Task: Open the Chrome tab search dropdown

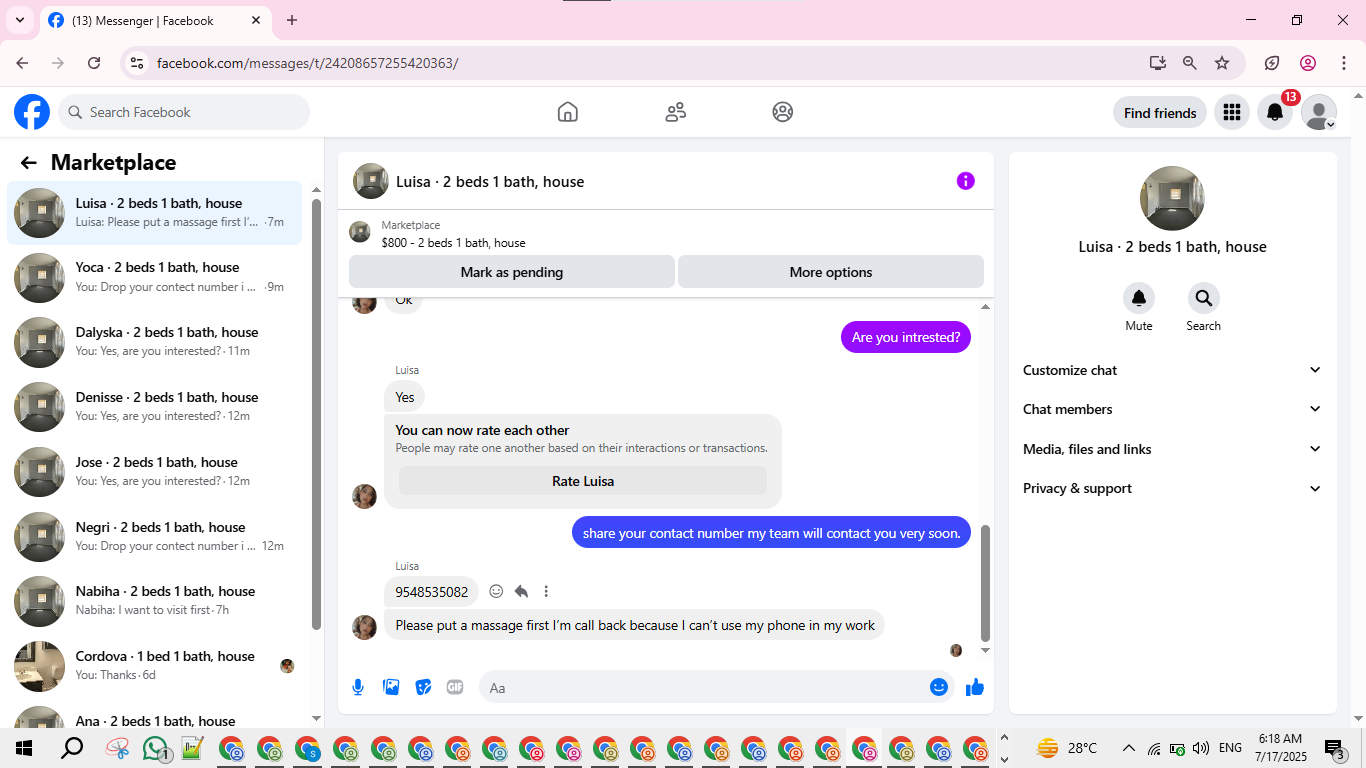Action: (x=19, y=20)
